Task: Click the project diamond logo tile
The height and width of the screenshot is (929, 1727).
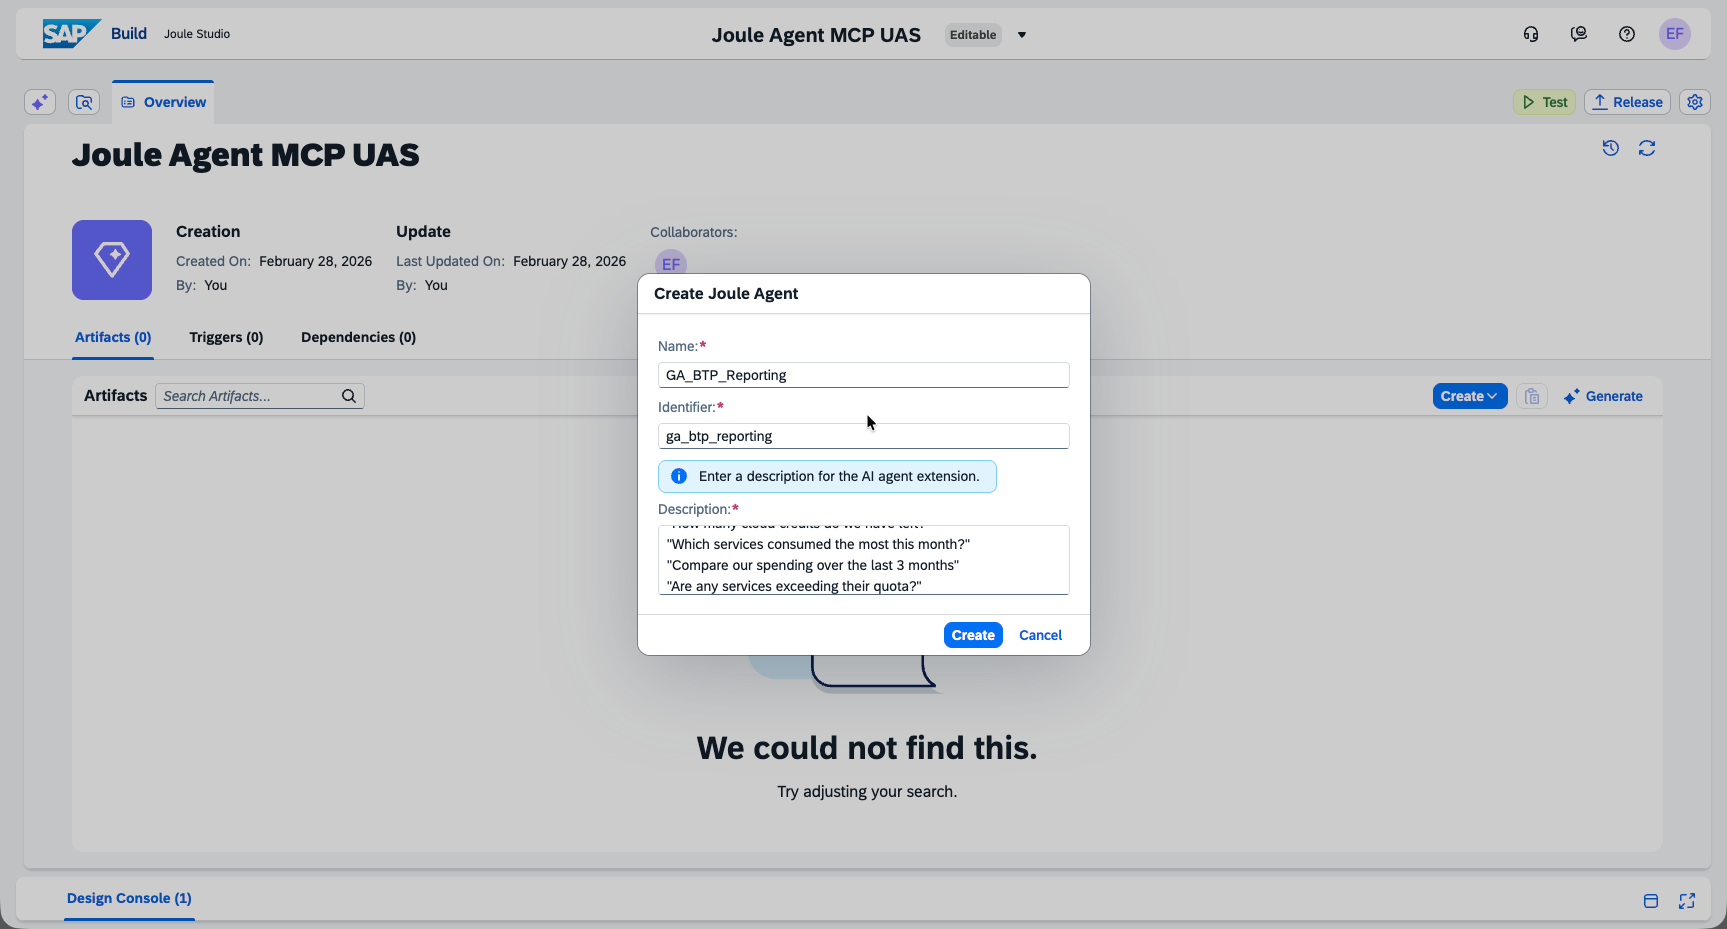Action: pos(112,260)
